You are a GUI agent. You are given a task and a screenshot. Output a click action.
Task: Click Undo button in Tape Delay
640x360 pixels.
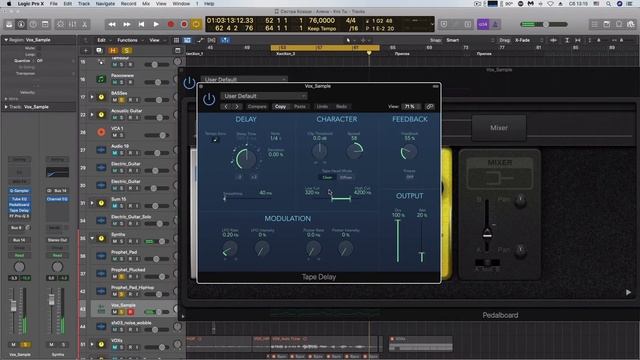point(322,107)
